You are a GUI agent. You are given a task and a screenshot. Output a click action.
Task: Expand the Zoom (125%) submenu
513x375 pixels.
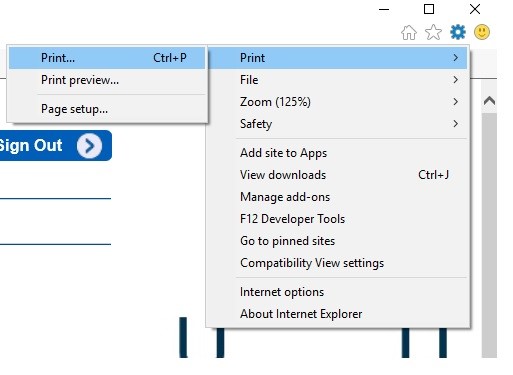(x=338, y=102)
